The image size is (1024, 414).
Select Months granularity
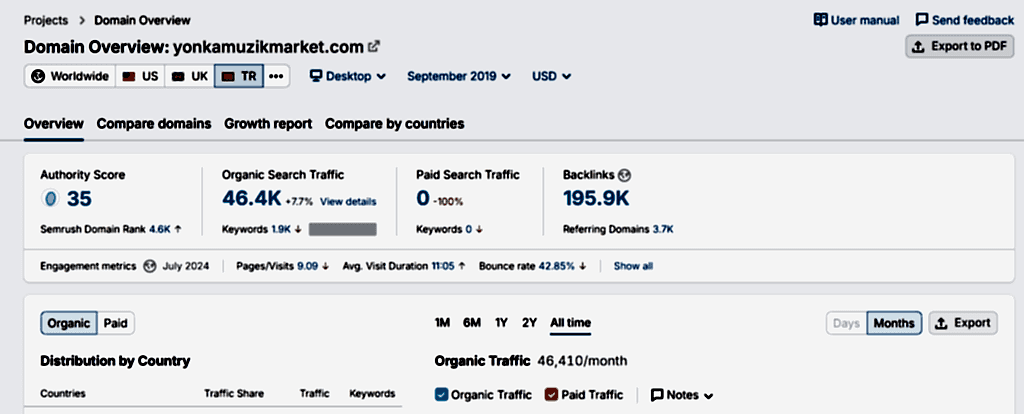pos(894,323)
